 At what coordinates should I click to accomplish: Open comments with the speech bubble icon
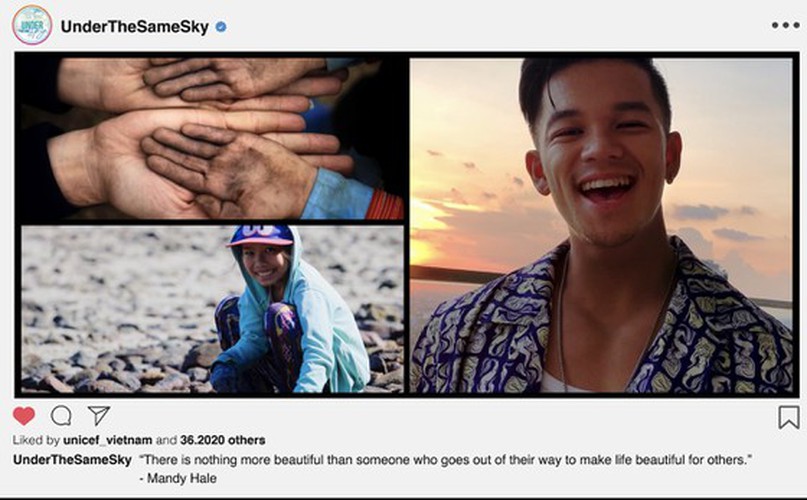pyautogui.click(x=61, y=416)
